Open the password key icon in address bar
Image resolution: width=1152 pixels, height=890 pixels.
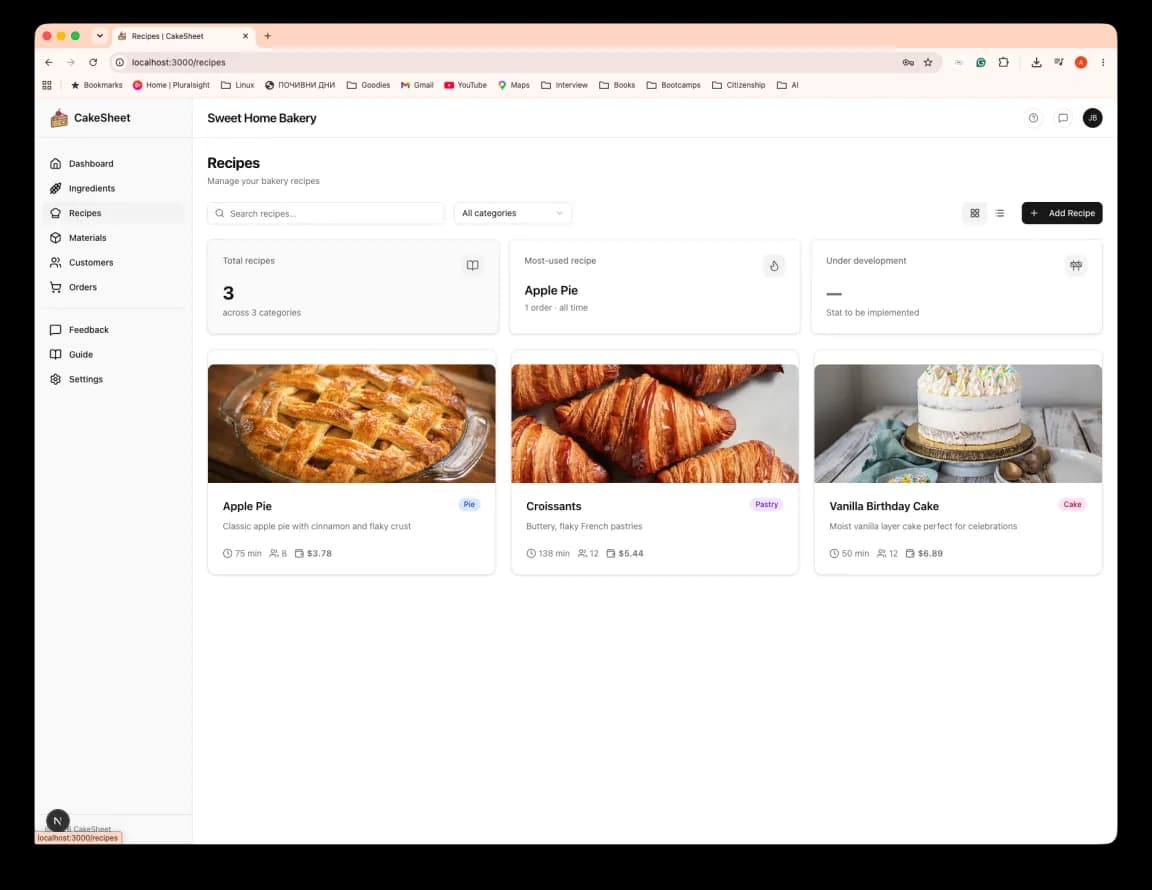point(908,62)
